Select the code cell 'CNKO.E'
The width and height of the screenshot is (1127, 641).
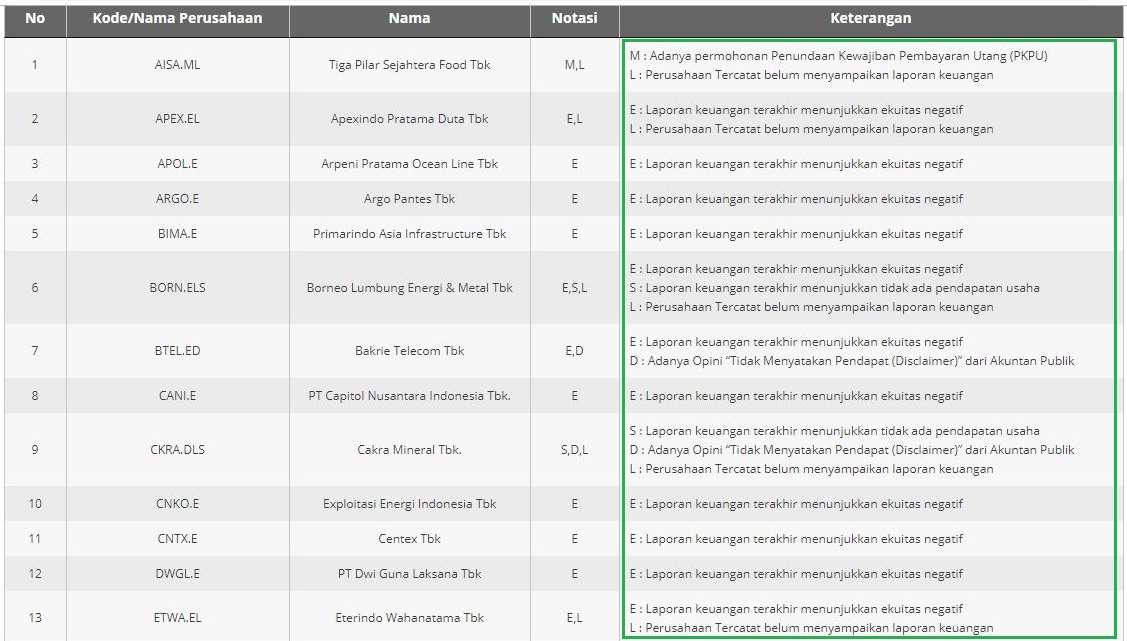pyautogui.click(x=178, y=504)
